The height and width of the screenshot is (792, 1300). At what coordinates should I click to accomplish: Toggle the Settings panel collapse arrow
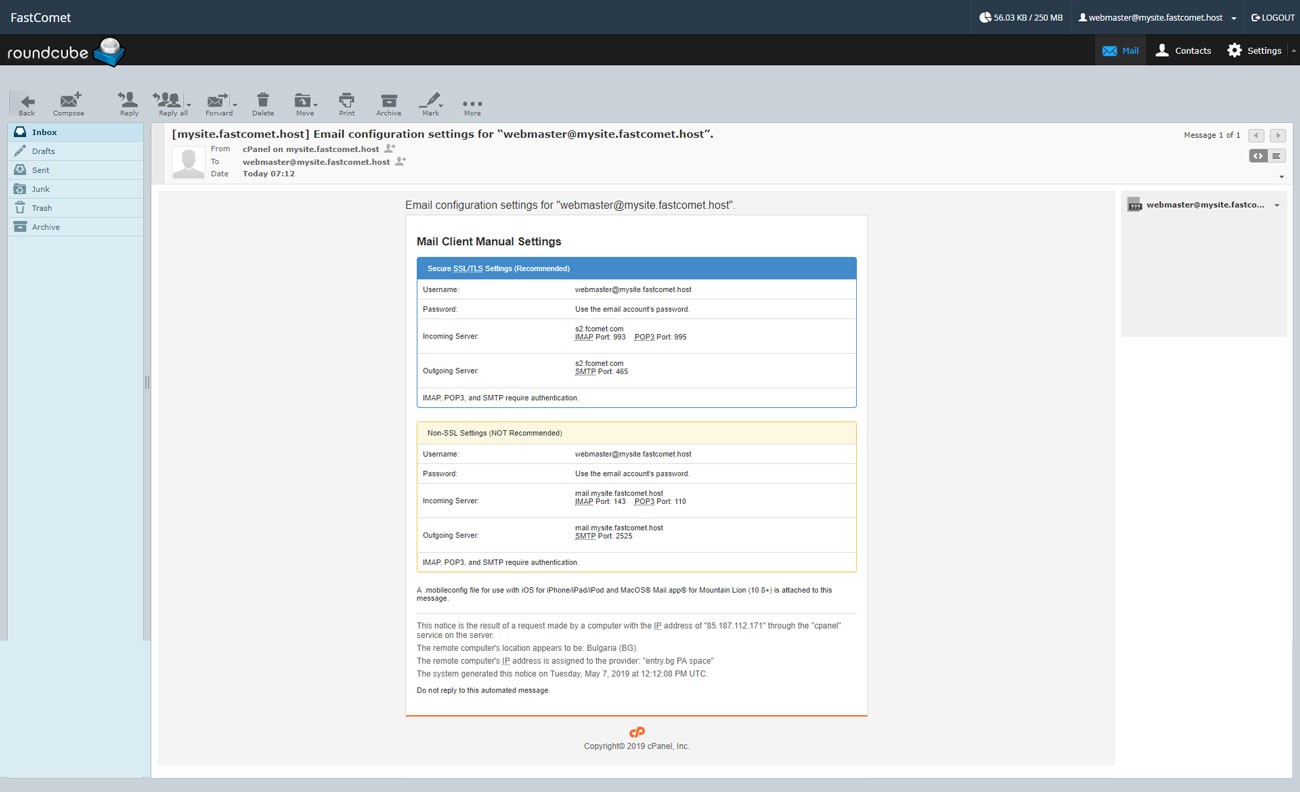coord(1293,50)
